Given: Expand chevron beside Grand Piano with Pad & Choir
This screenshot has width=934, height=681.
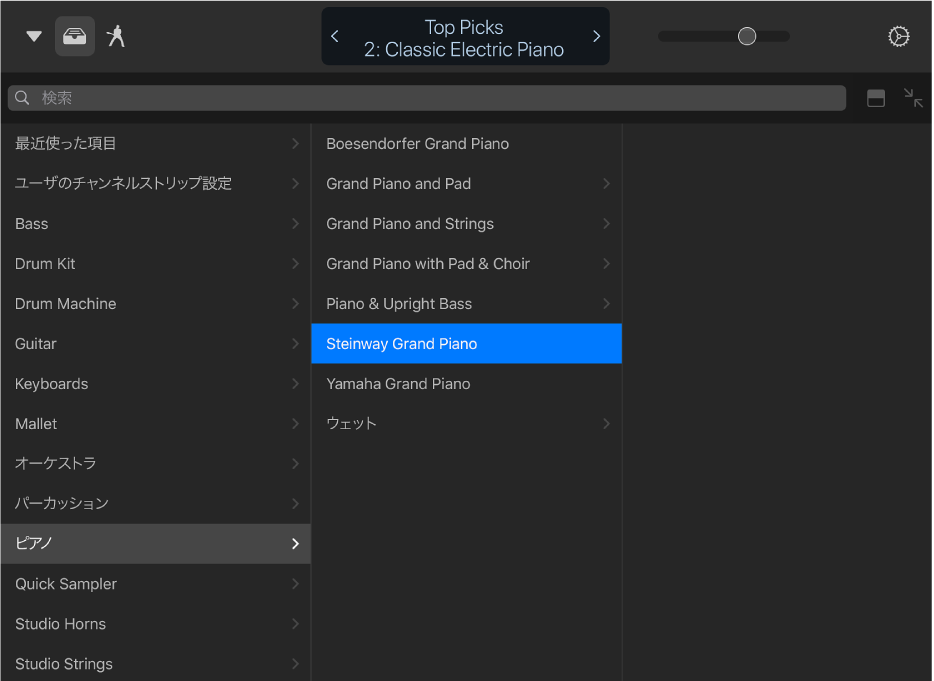Looking at the screenshot, I should [x=606, y=263].
